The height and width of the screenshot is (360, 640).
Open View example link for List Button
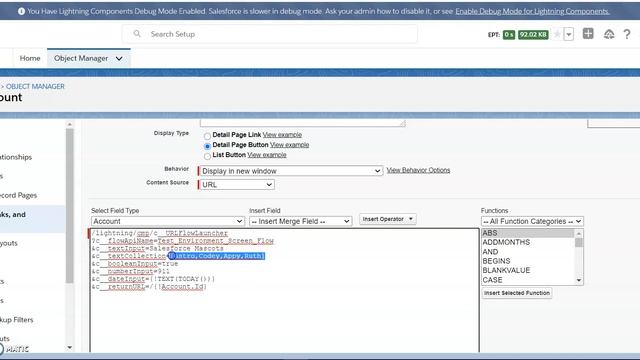(x=267, y=155)
